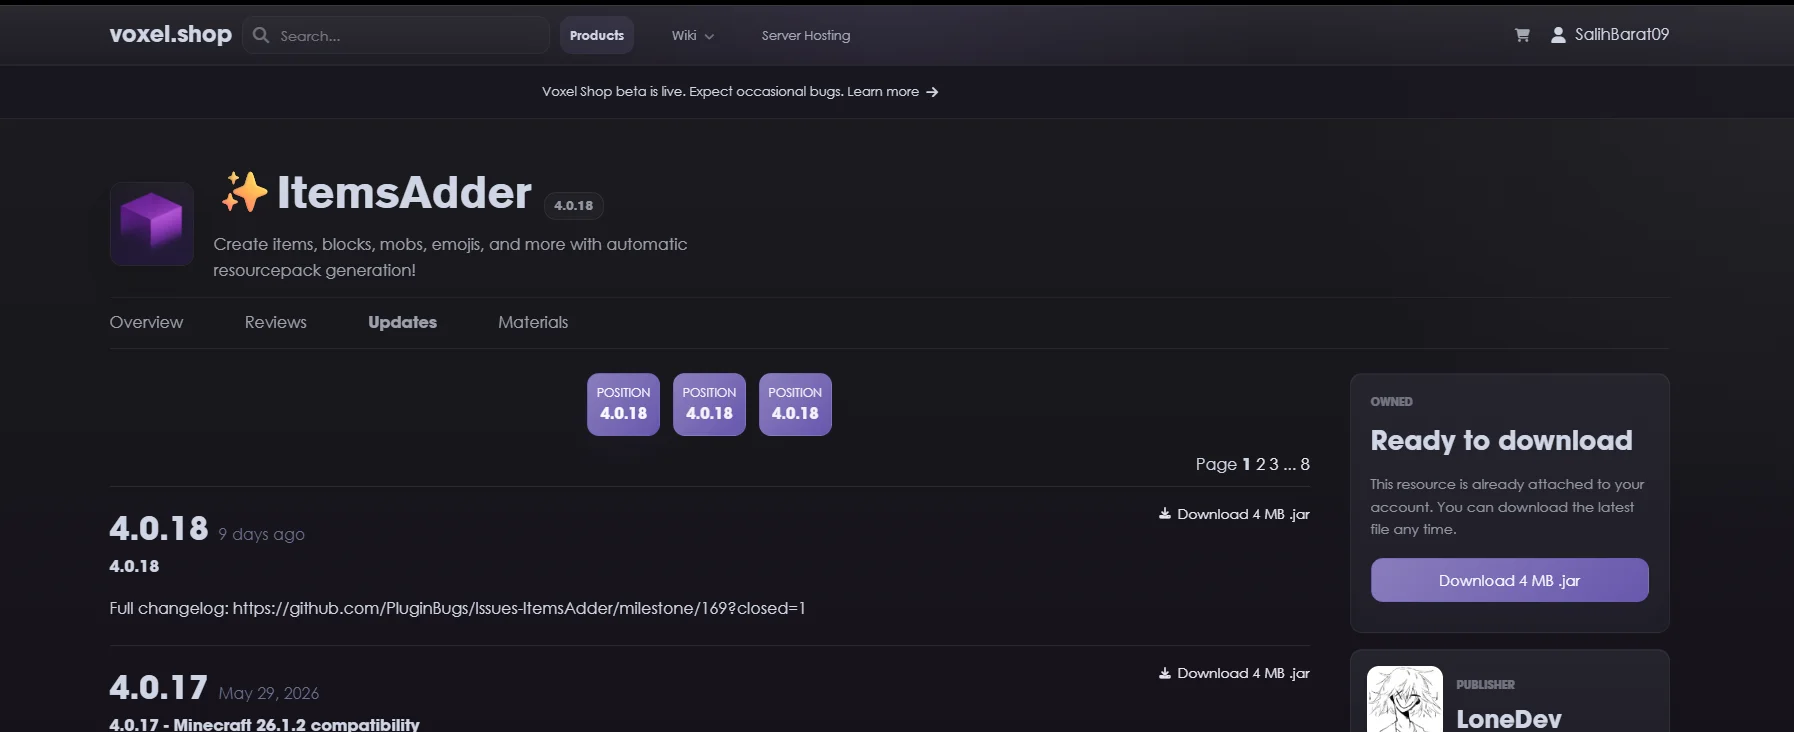Click the "May 29, 2026" date
This screenshot has height=732, width=1794.
pos(269,693)
